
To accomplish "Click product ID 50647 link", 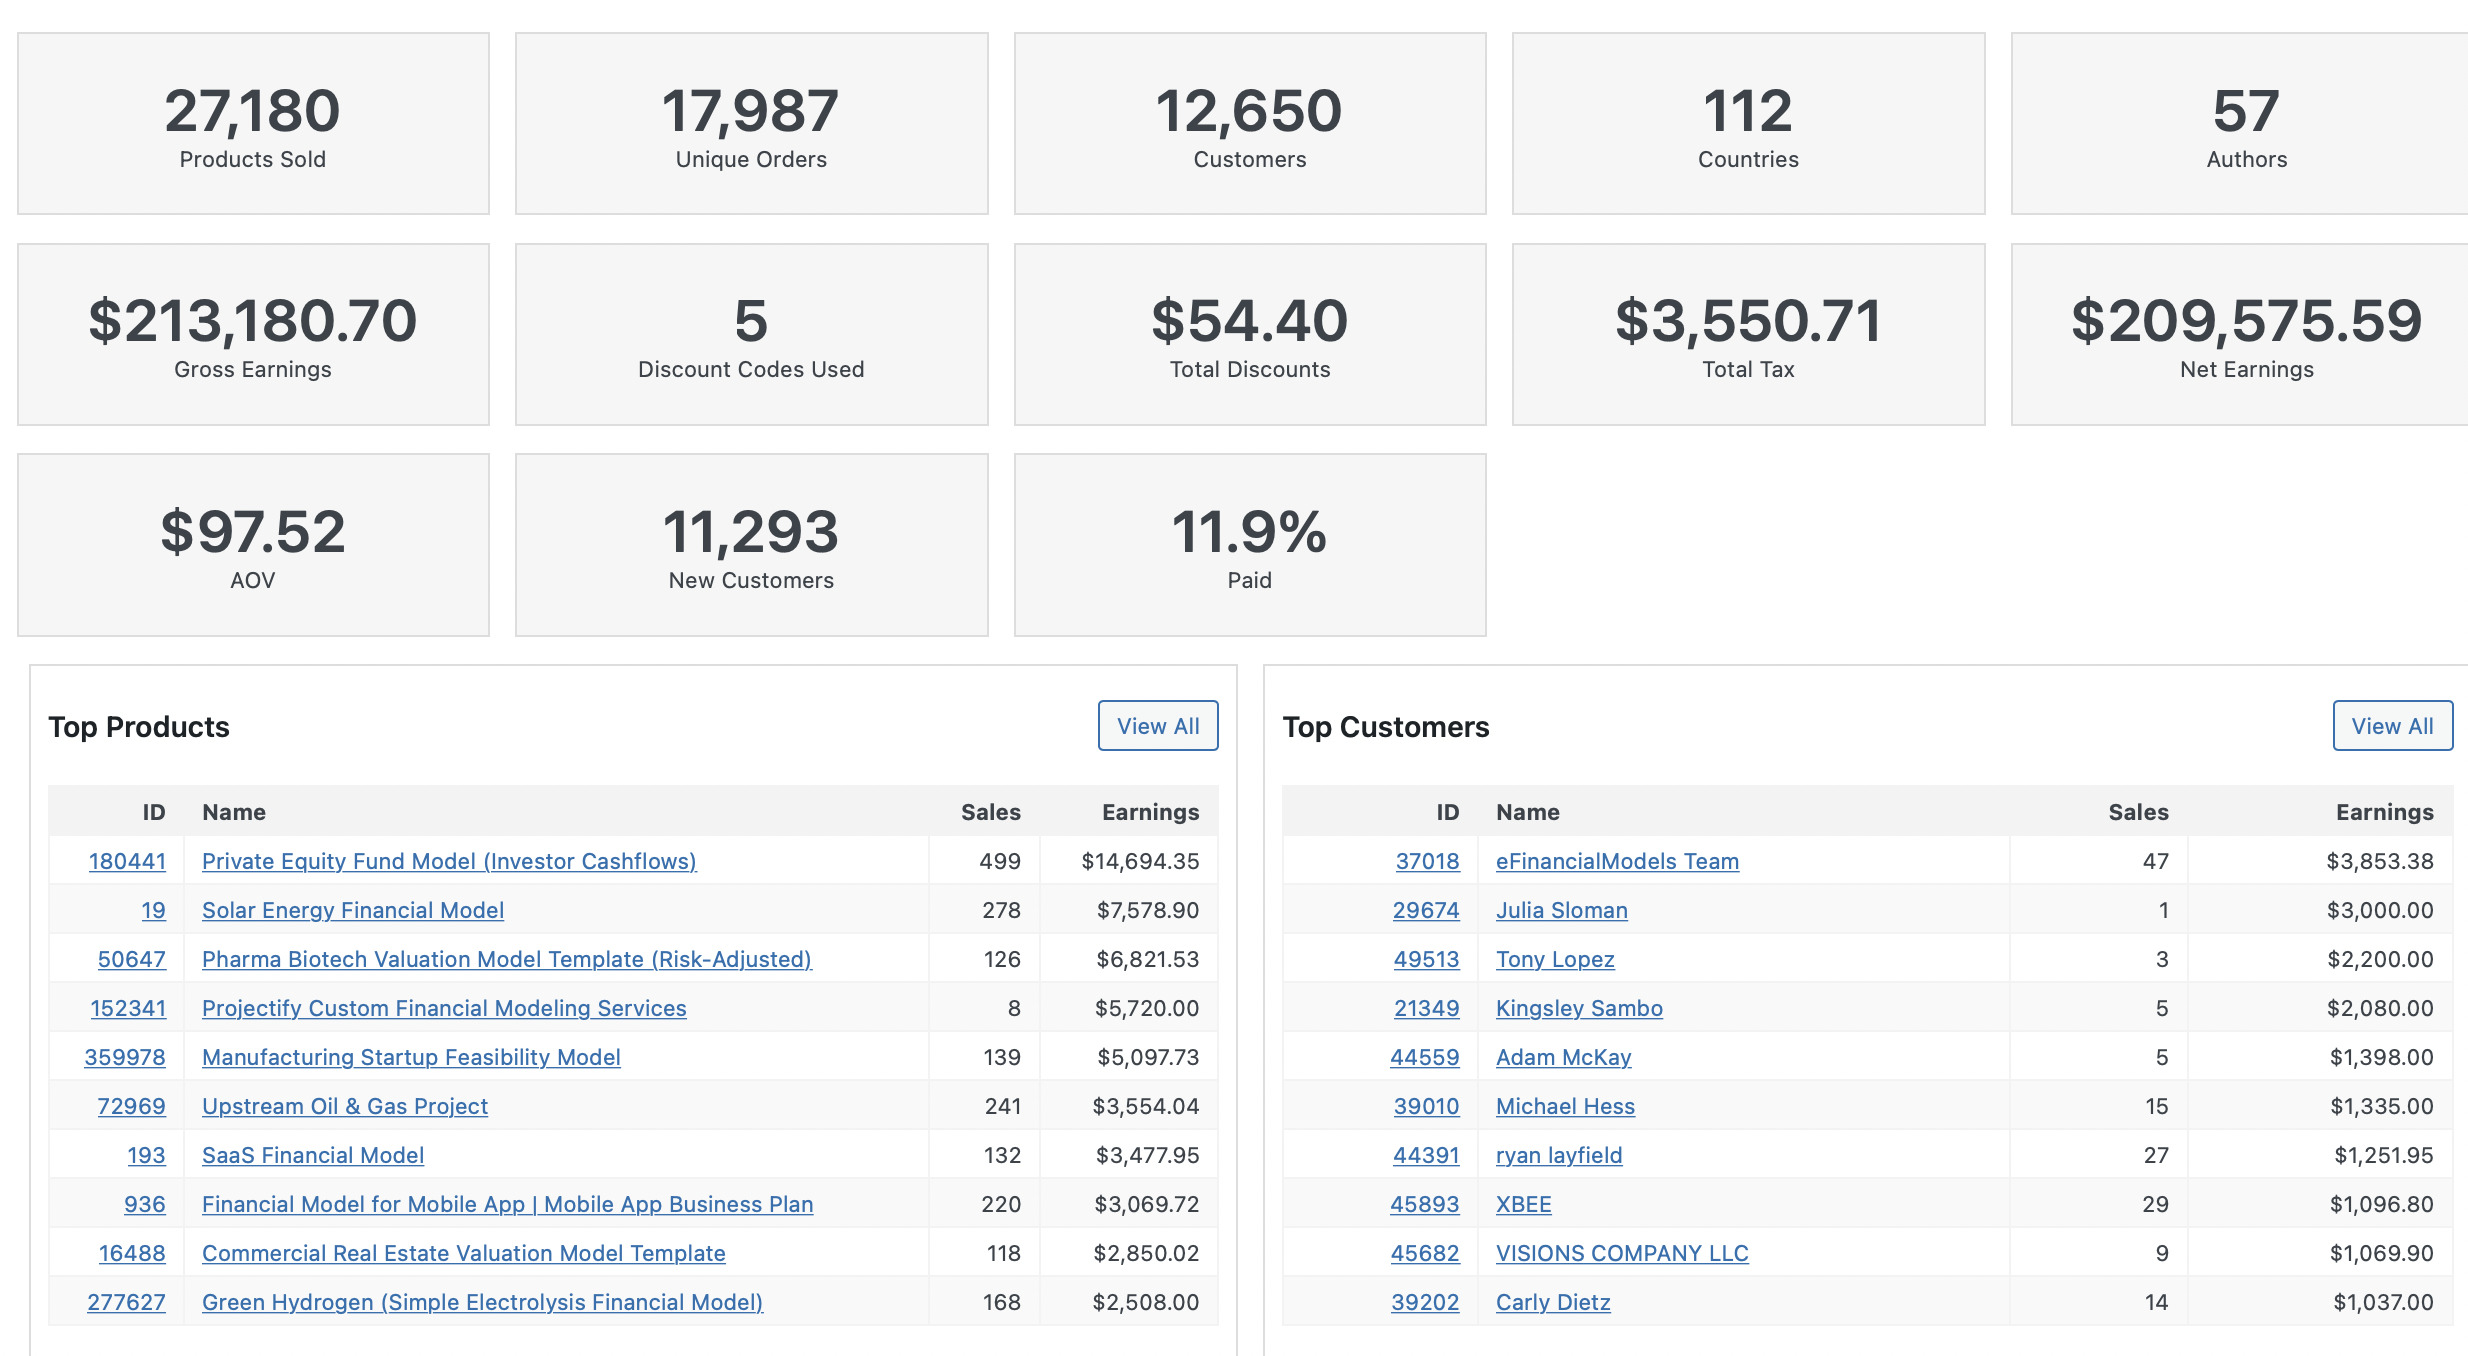I will pos(131,959).
